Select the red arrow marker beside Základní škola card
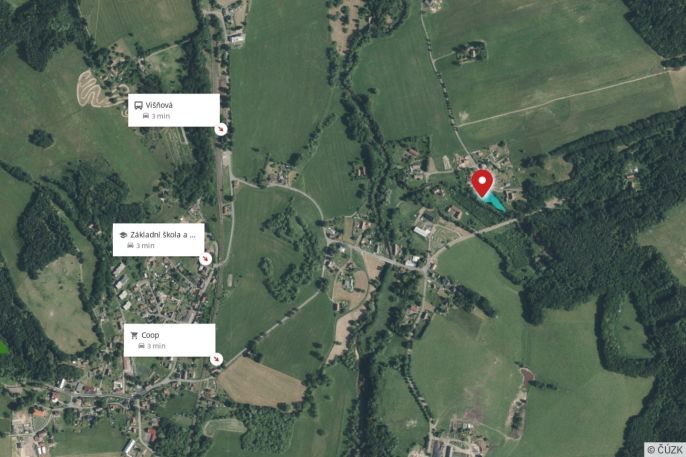This screenshot has width=686, height=457. (206, 259)
